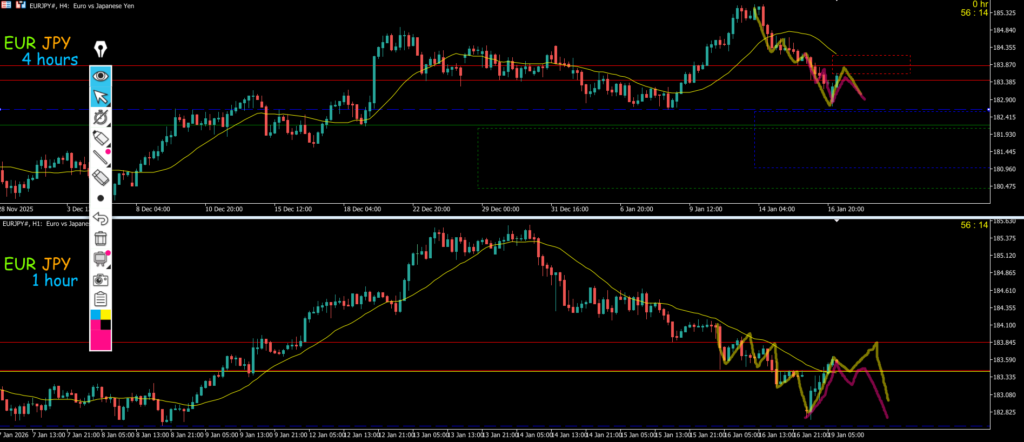Viewport: 1024px width, 442px height.
Task: Click the EURJPY#, H4 chart title
Action: click(x=60, y=5)
